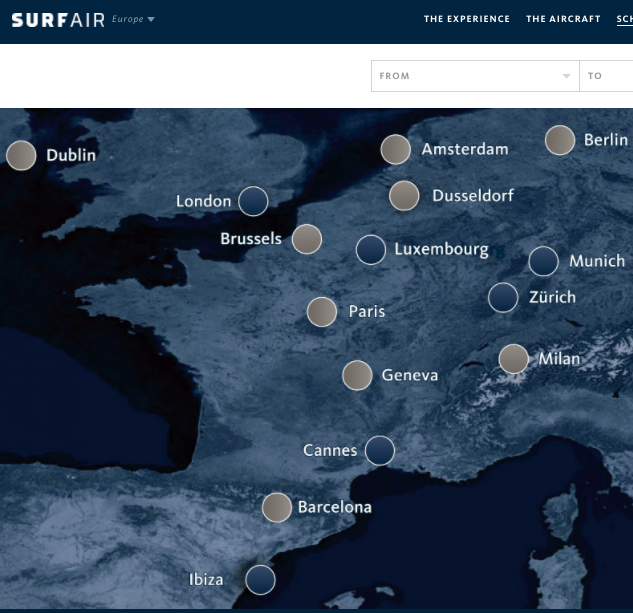Click the London destination marker
This screenshot has height=613, width=633.
pos(253,201)
